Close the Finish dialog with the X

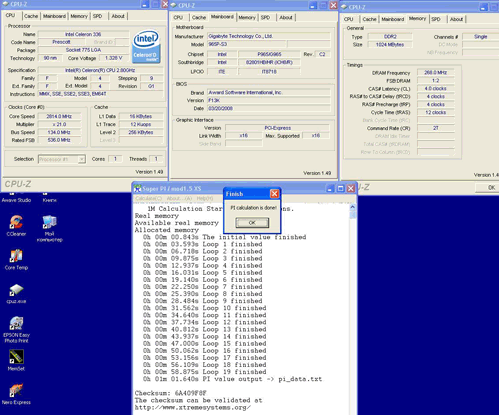coord(274,194)
